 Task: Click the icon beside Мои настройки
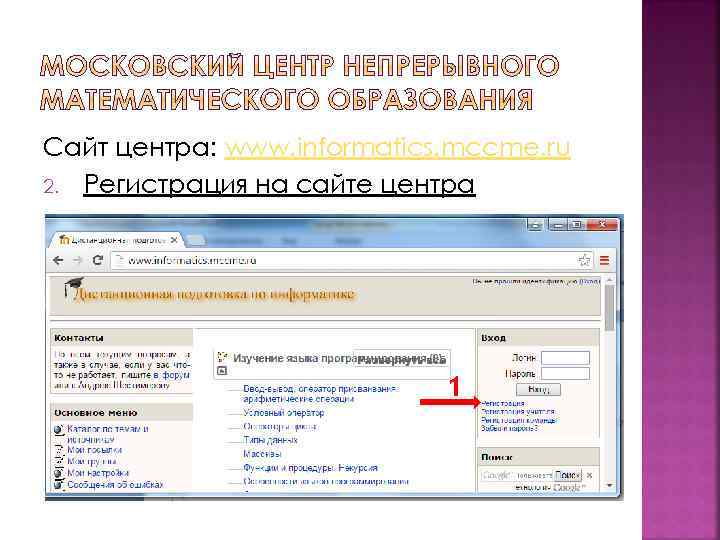tap(58, 473)
